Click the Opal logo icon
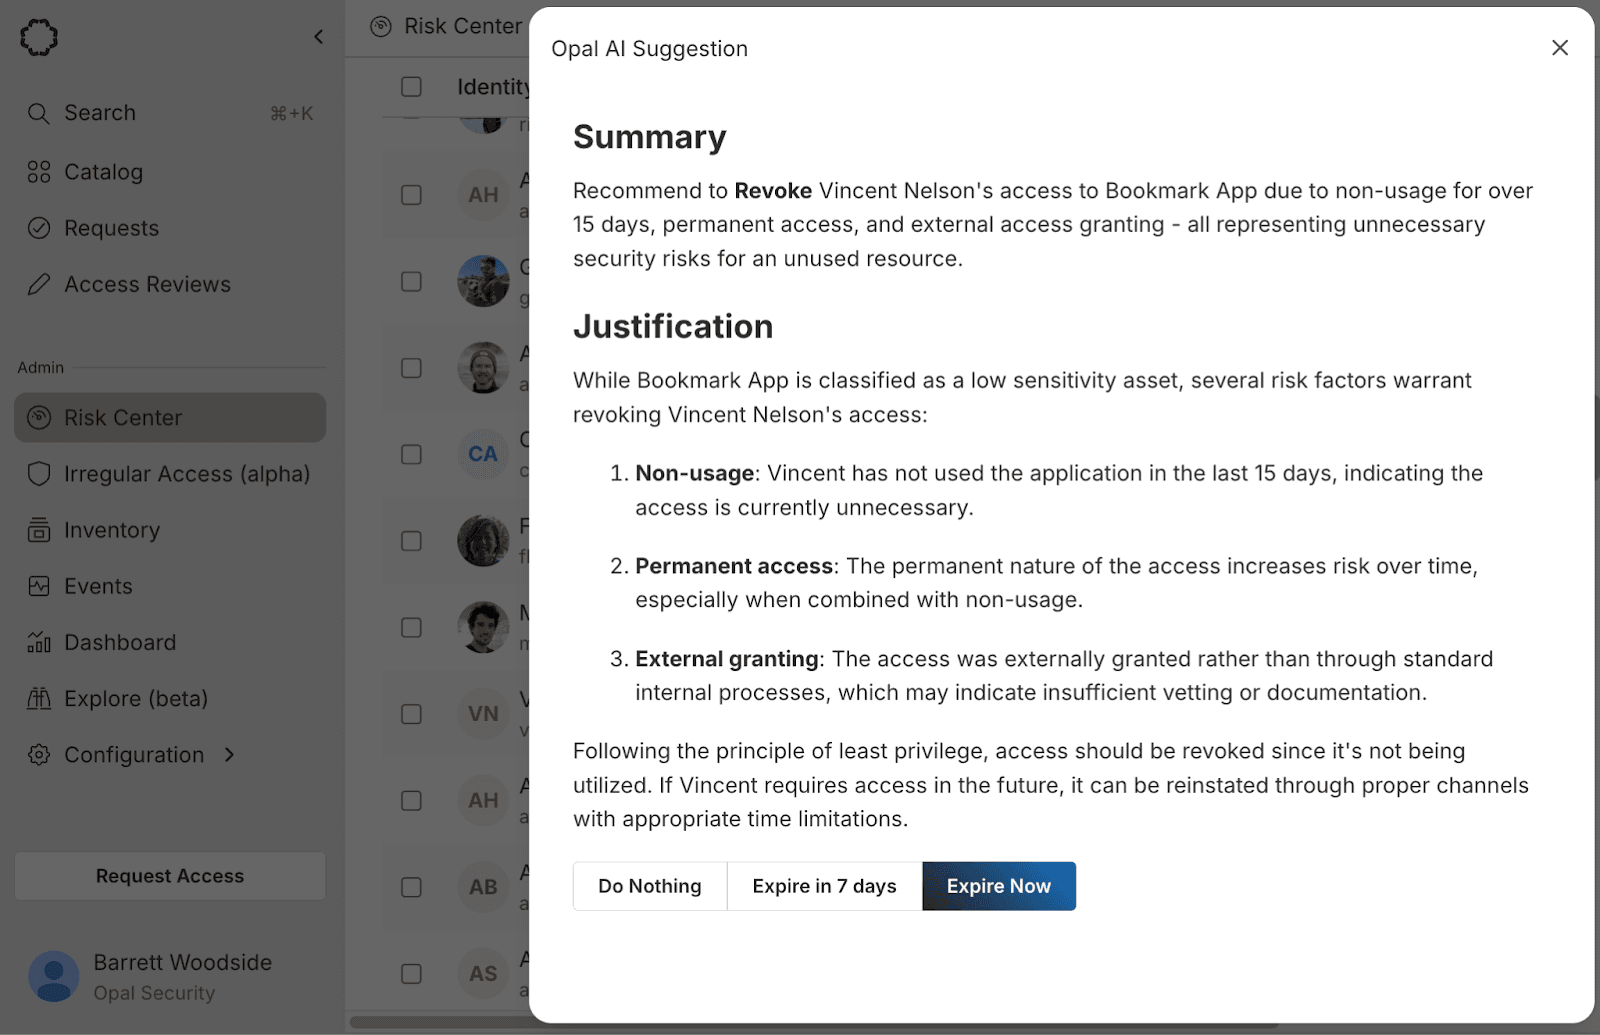Screen dimensions: 1600x1035 pyautogui.click(x=39, y=37)
